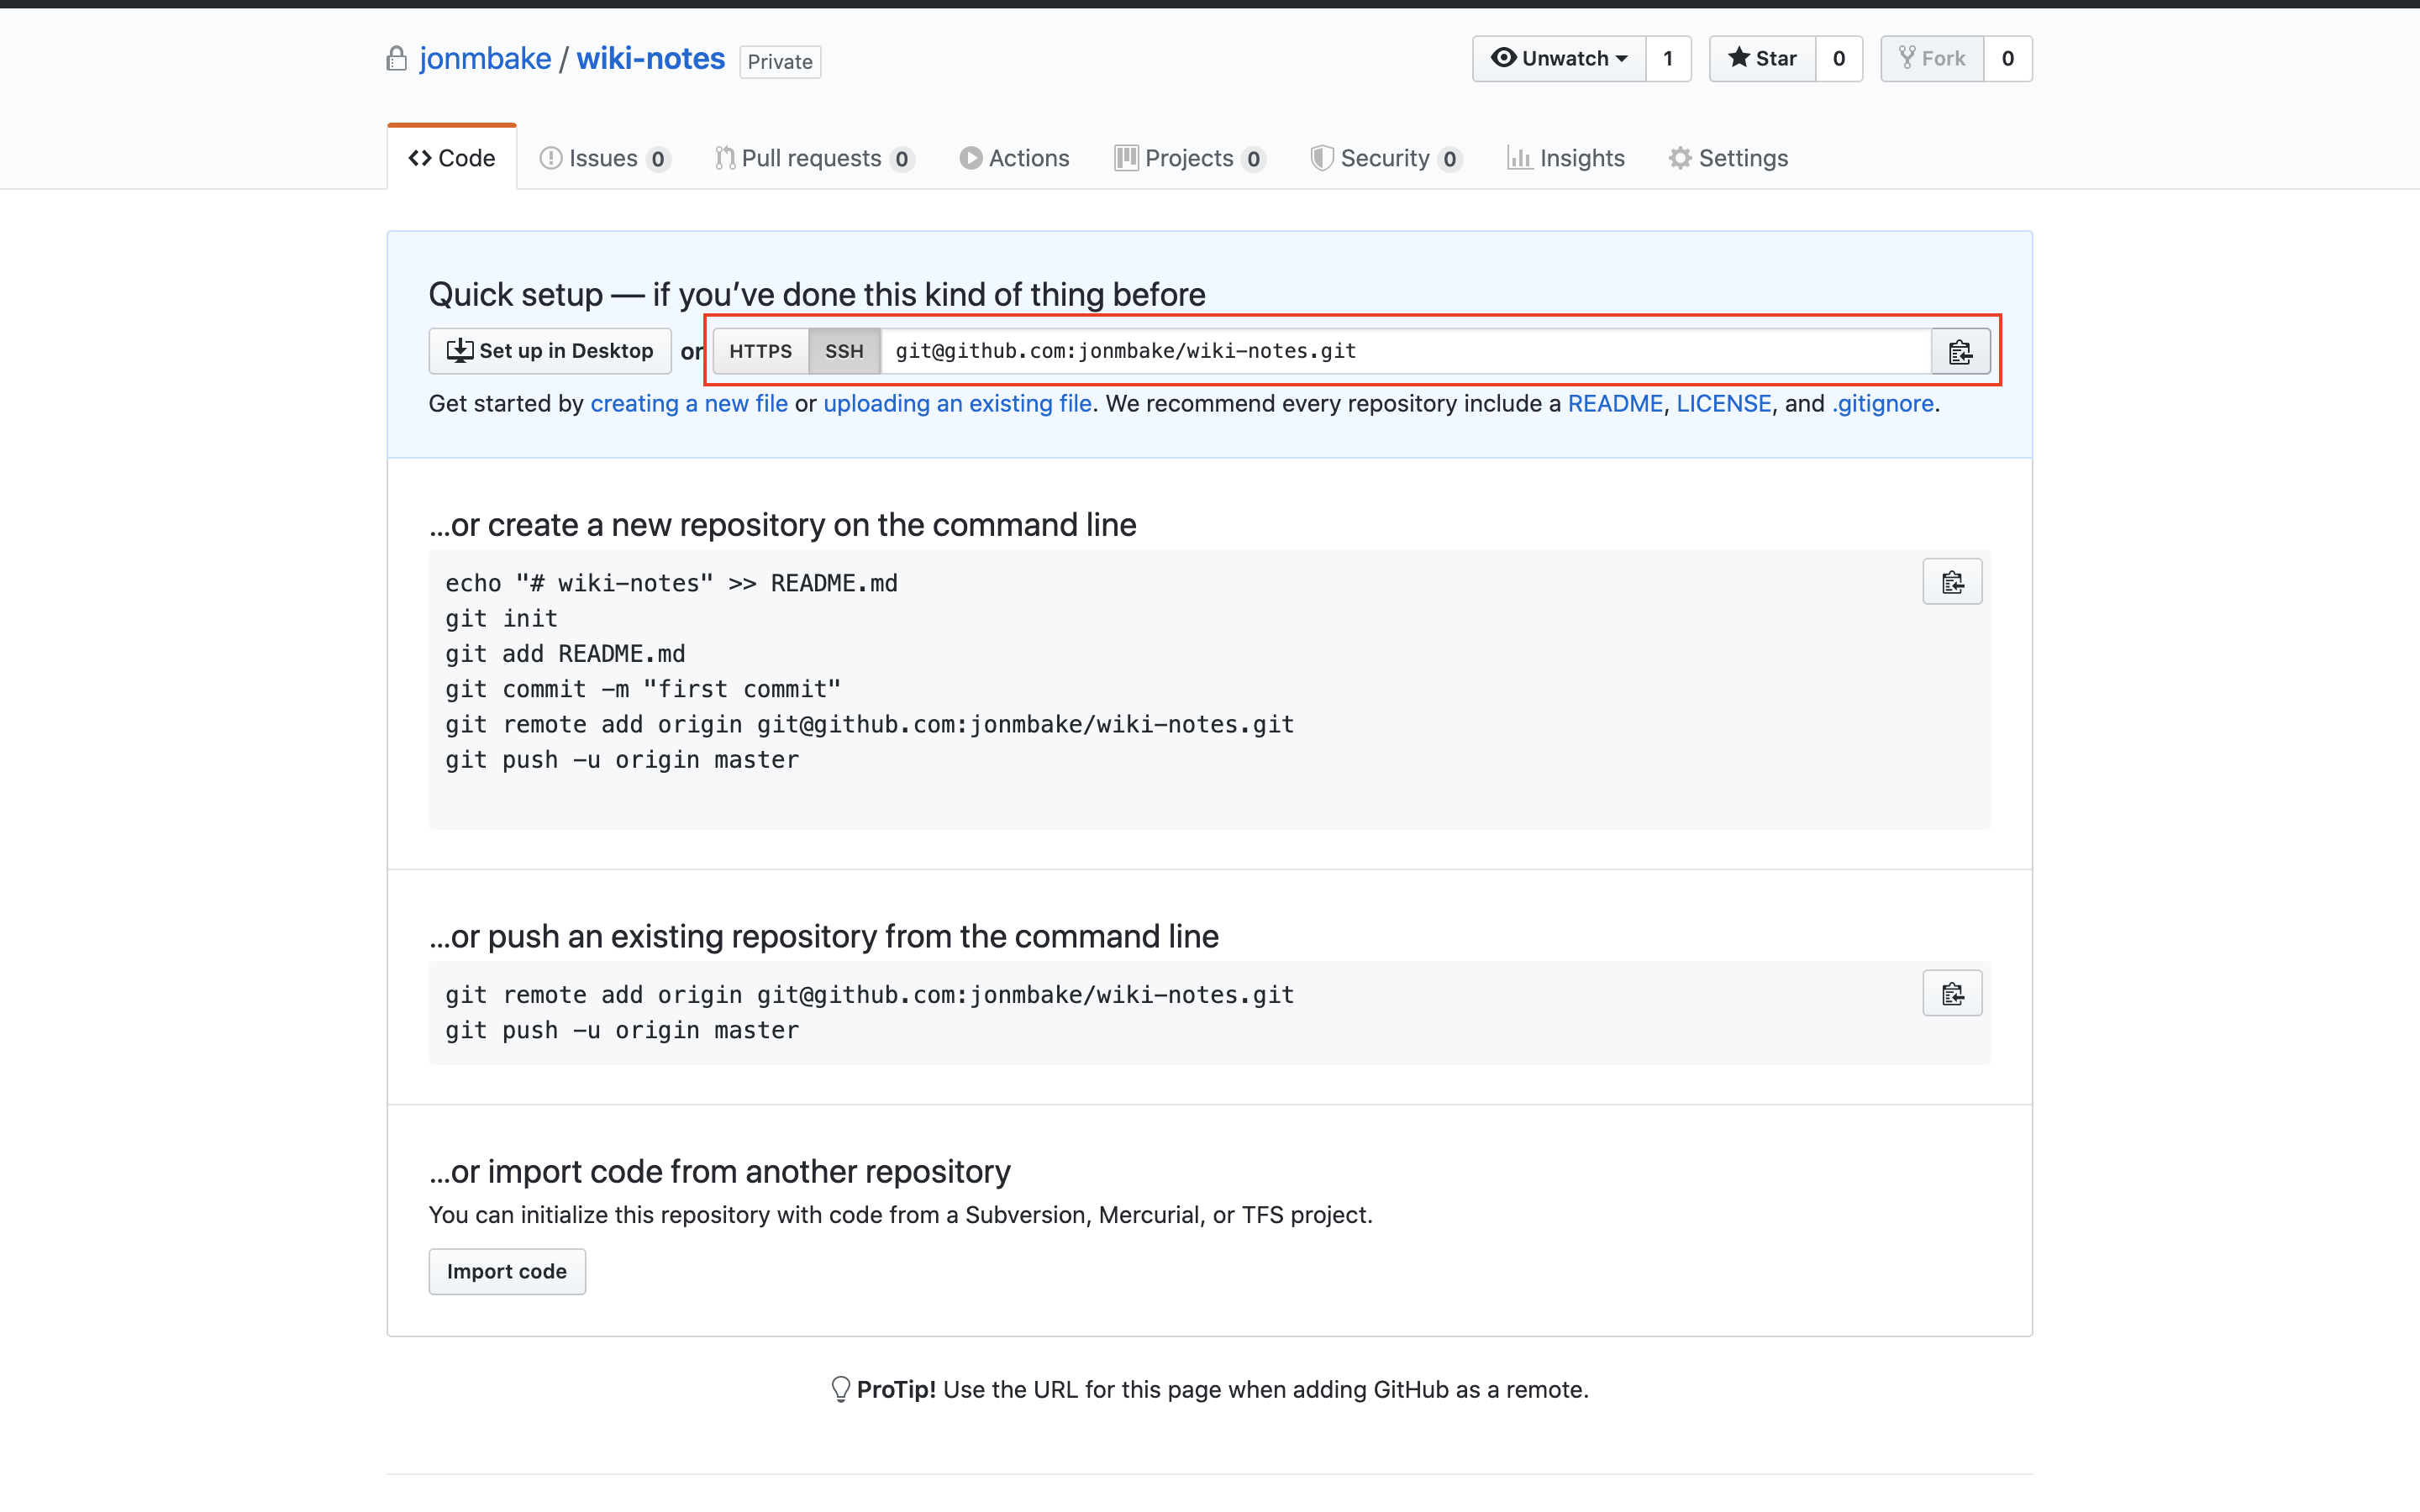2420x1512 pixels.
Task: Copy the new repository command block
Action: [x=1951, y=582]
